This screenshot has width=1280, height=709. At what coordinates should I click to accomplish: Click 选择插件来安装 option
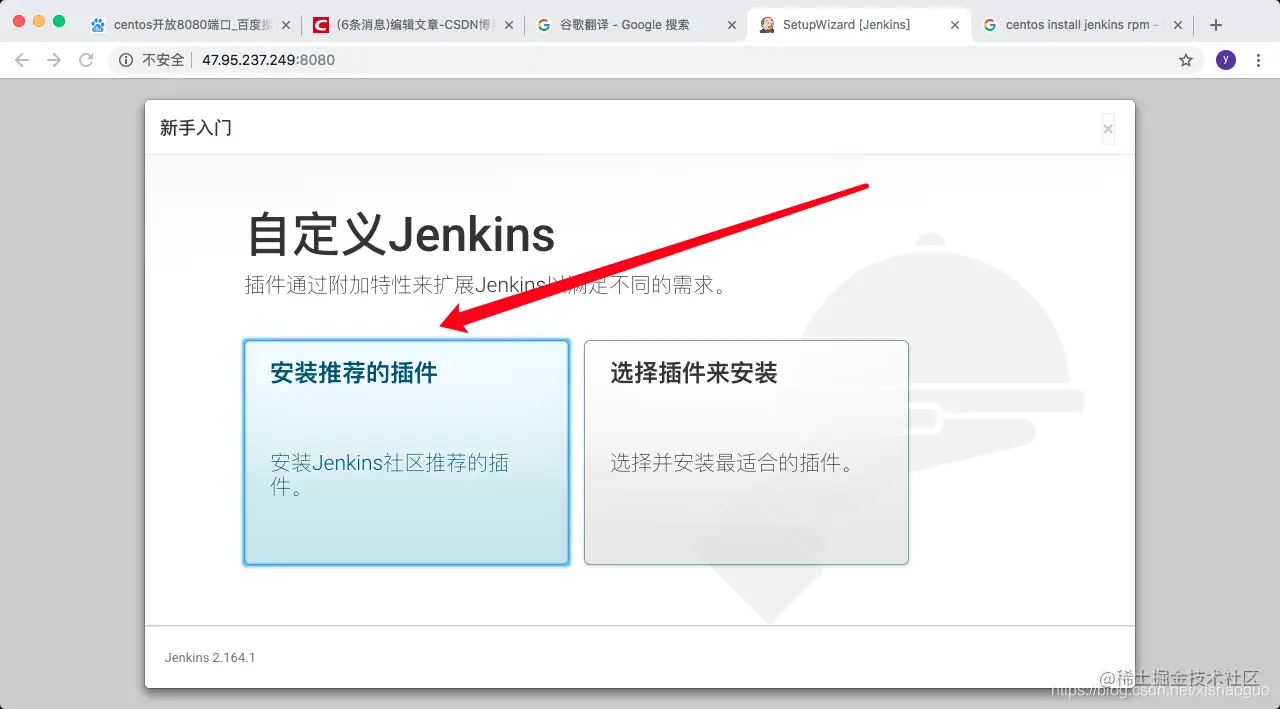point(746,452)
